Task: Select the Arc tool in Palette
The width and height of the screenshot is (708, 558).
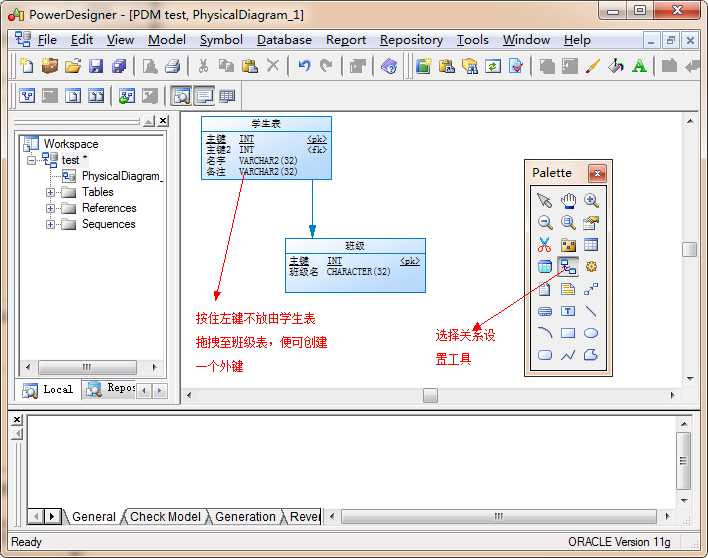Action: click(545, 333)
